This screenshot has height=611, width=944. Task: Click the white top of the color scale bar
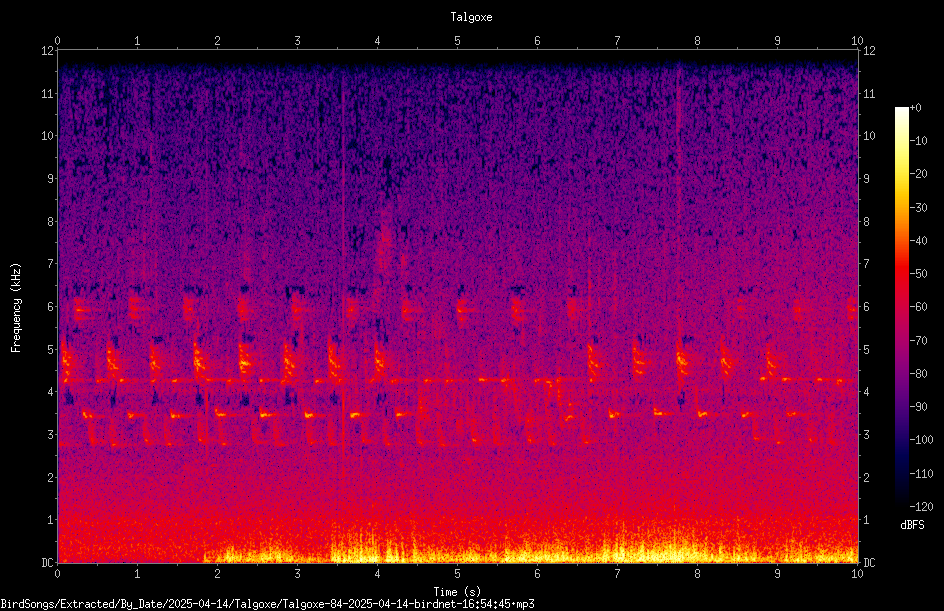tap(901, 112)
